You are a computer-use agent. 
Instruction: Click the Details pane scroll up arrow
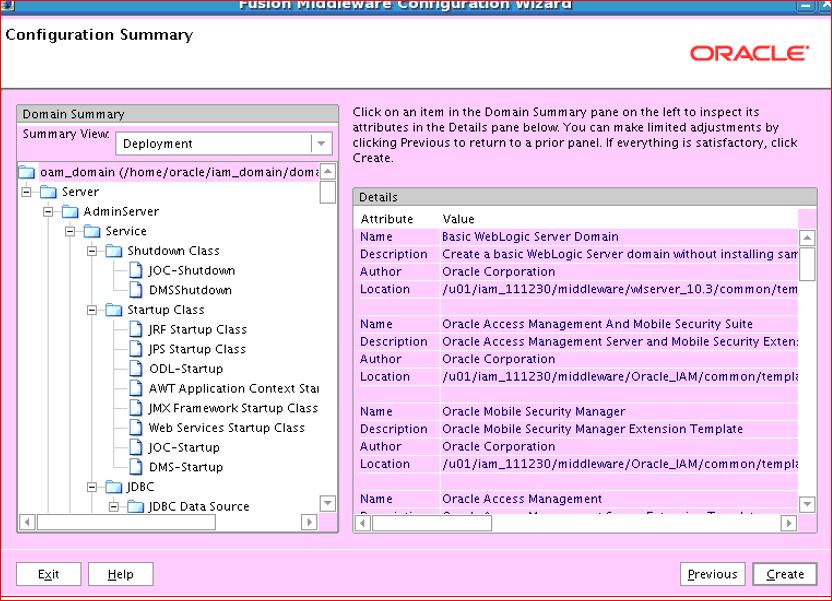coord(807,237)
